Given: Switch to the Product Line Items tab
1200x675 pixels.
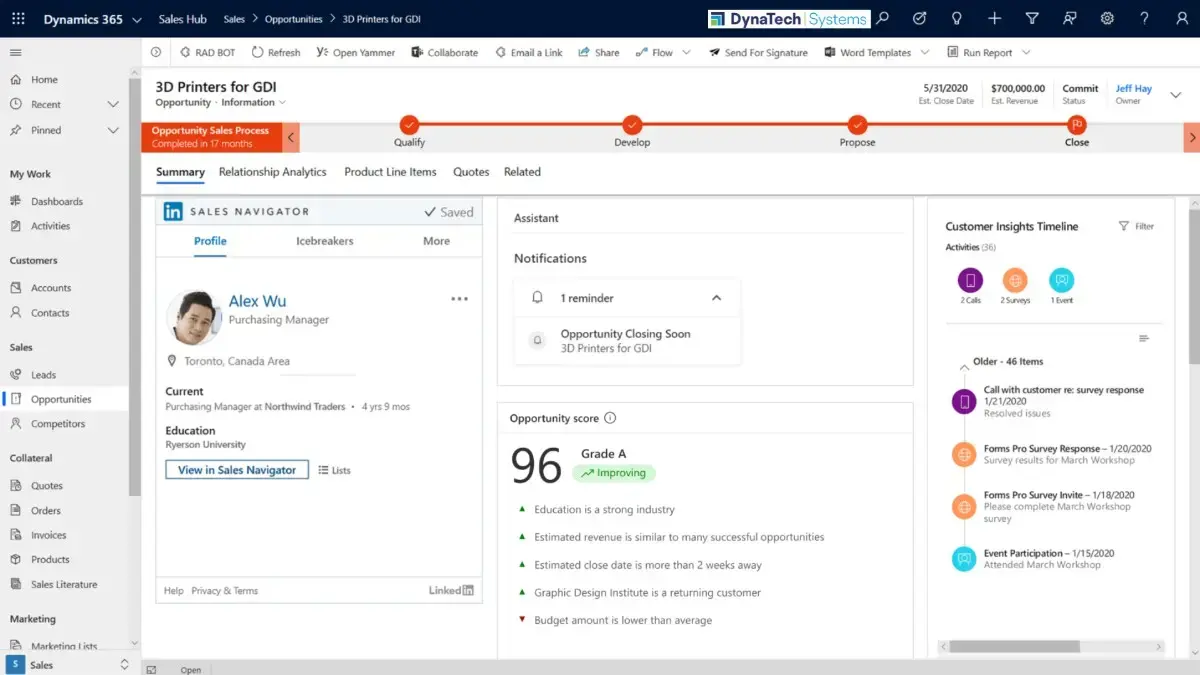Looking at the screenshot, I should tap(390, 172).
